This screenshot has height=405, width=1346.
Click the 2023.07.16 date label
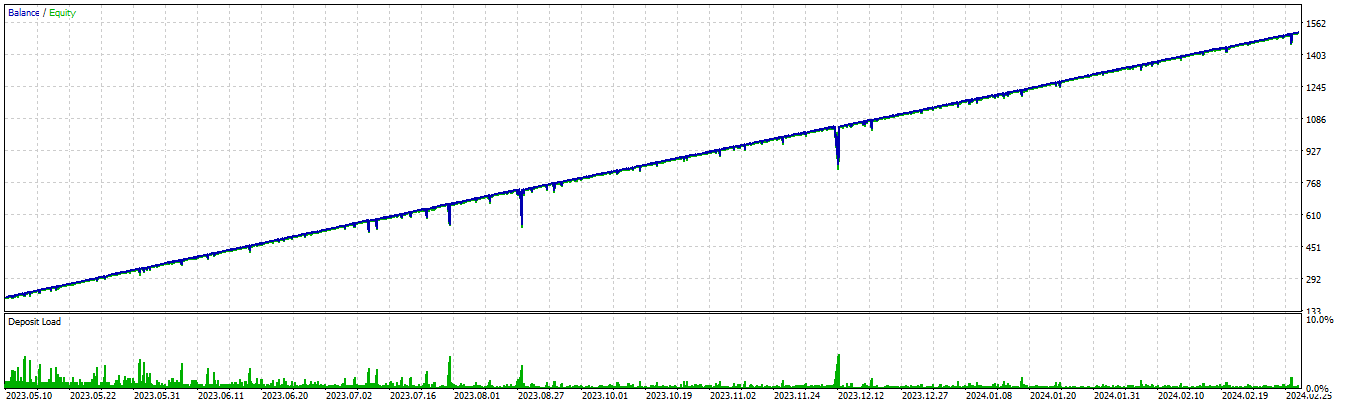coord(413,397)
